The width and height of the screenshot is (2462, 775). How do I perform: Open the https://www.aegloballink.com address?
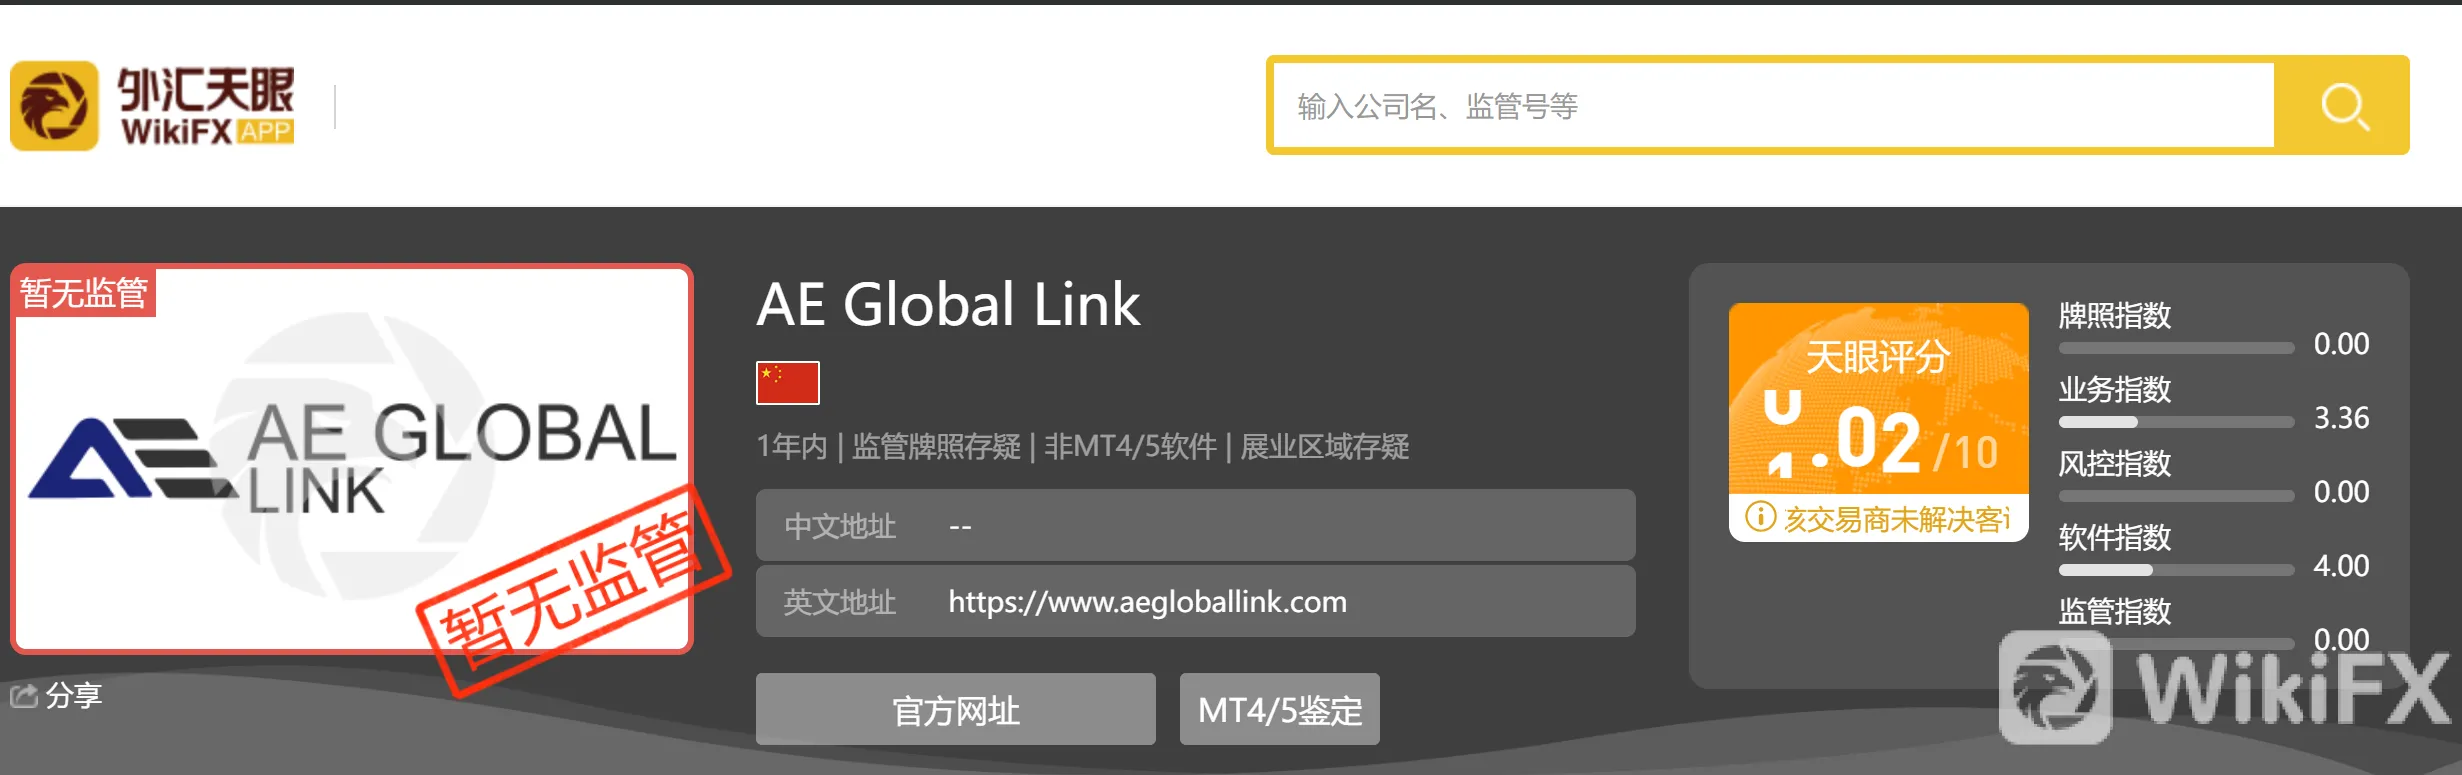(1147, 602)
